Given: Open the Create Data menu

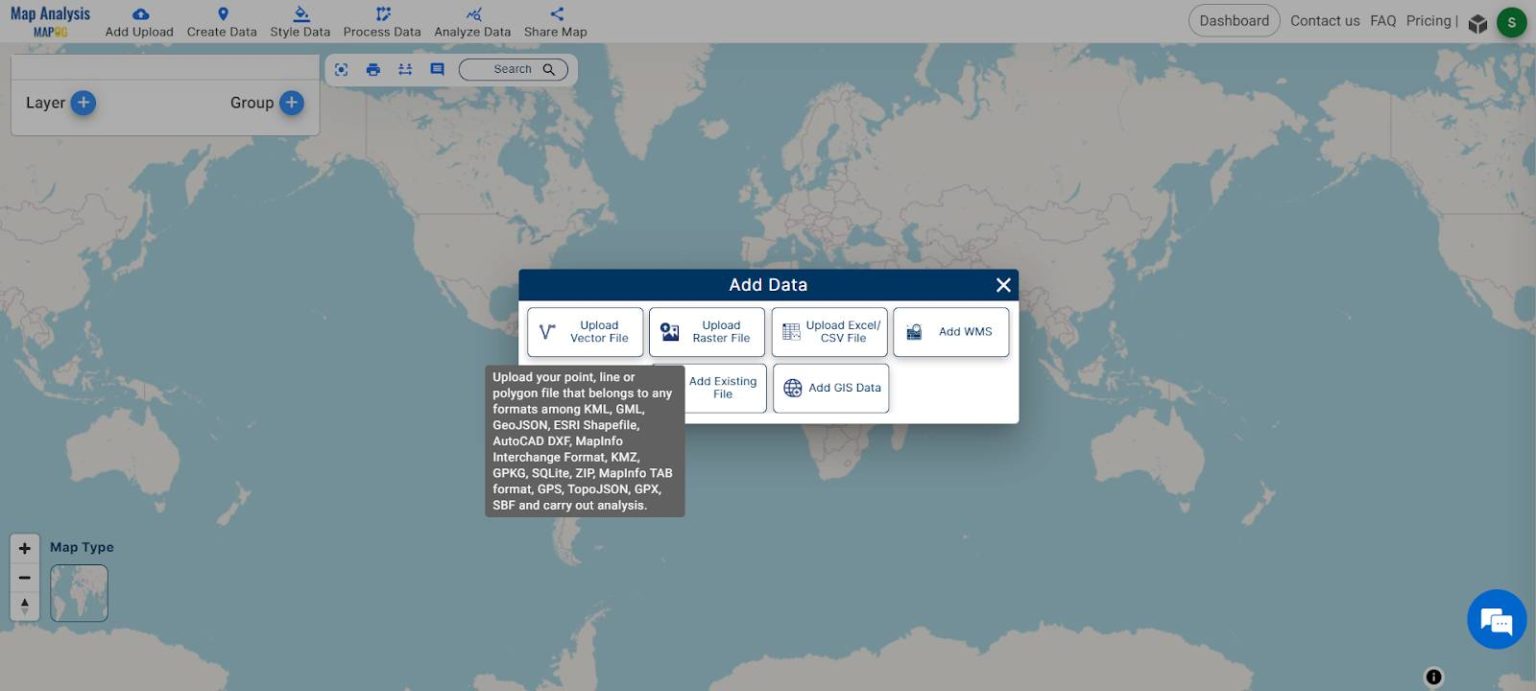Looking at the screenshot, I should click(222, 22).
